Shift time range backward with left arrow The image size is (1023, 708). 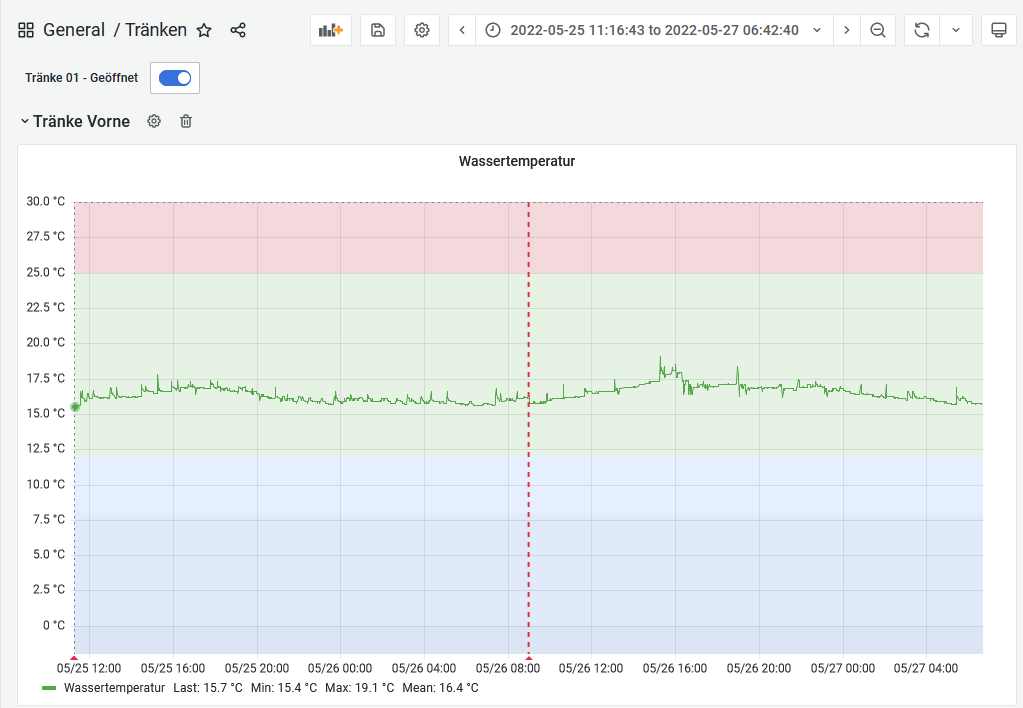coord(462,30)
